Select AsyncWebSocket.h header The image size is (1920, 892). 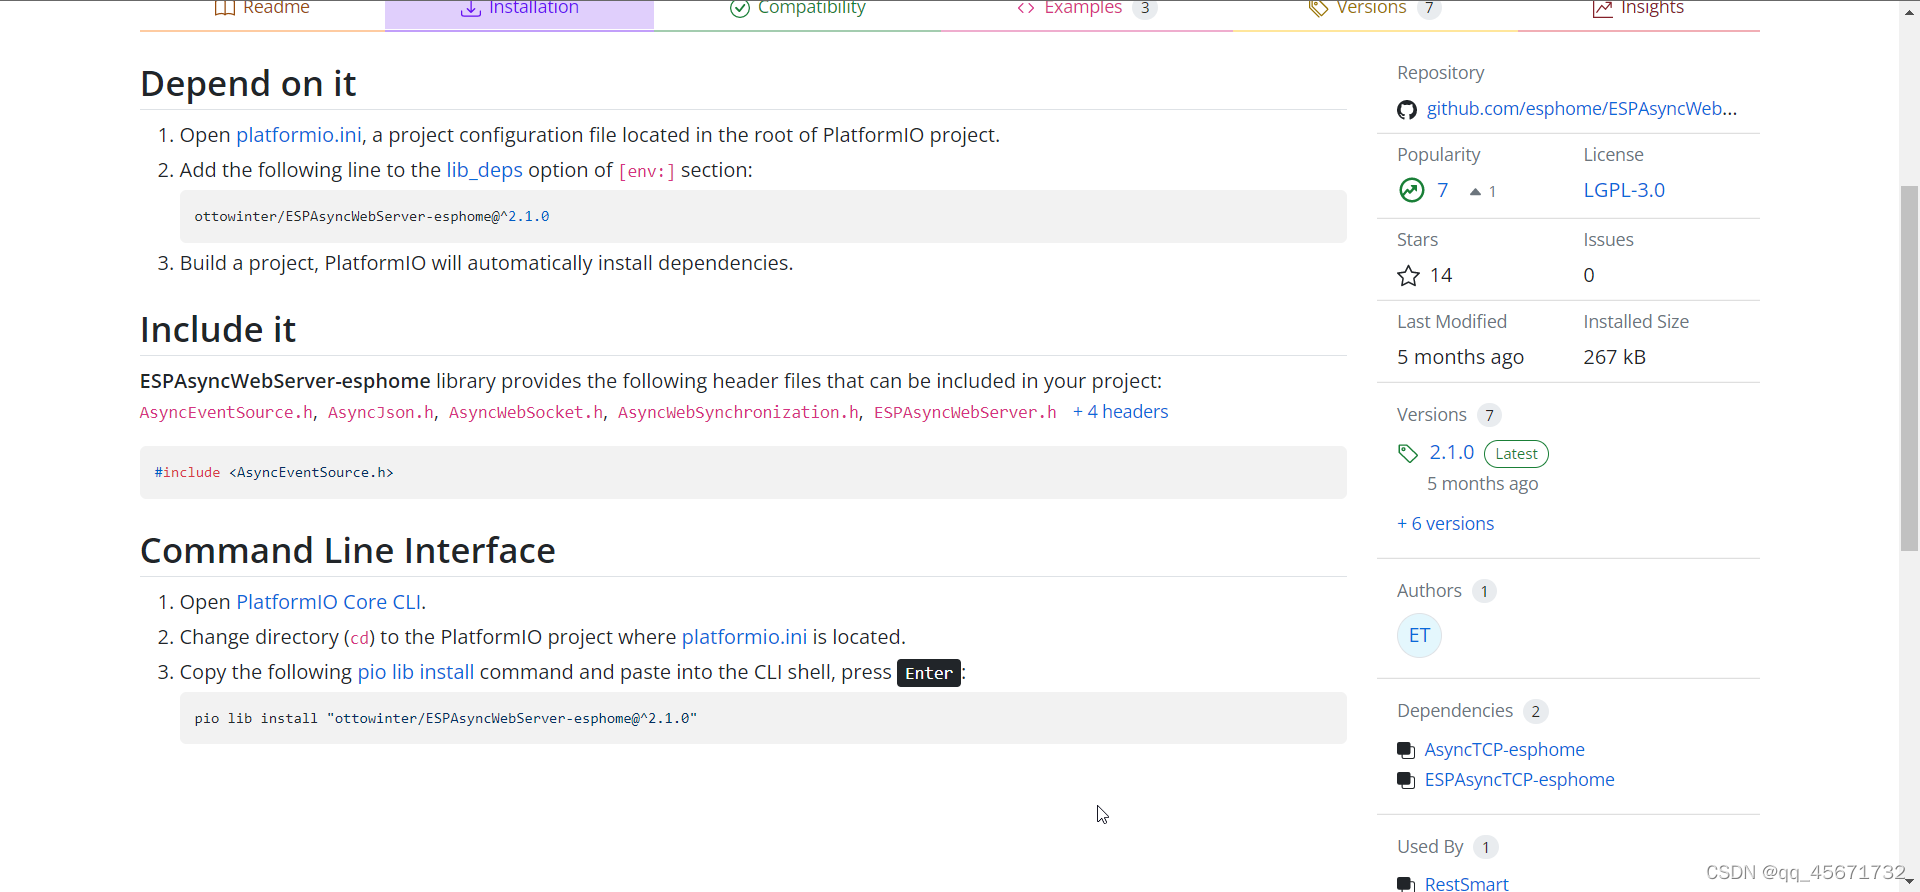click(526, 412)
